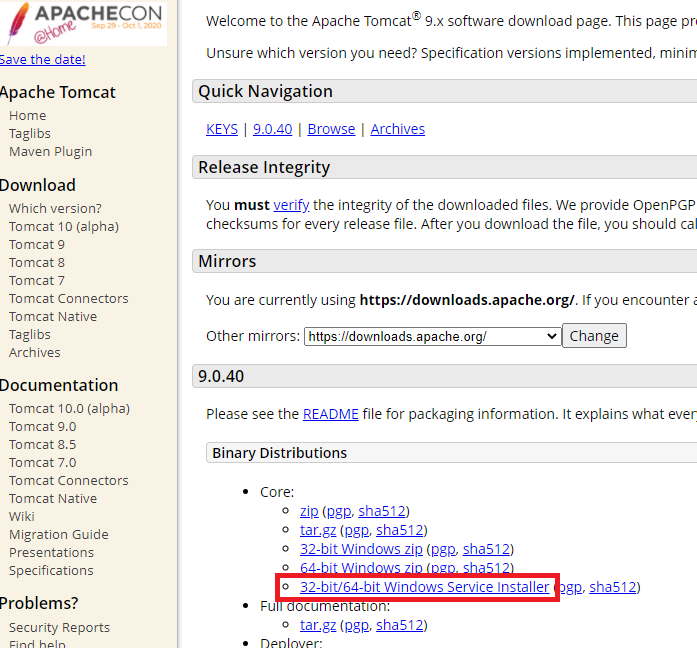The width and height of the screenshot is (697, 648).
Task: Download Full documentation tar.gz
Action: point(318,625)
